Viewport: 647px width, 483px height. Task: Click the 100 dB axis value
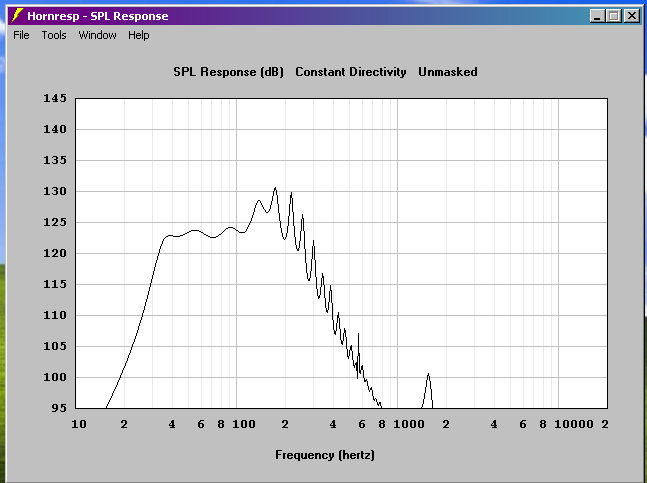pos(55,377)
